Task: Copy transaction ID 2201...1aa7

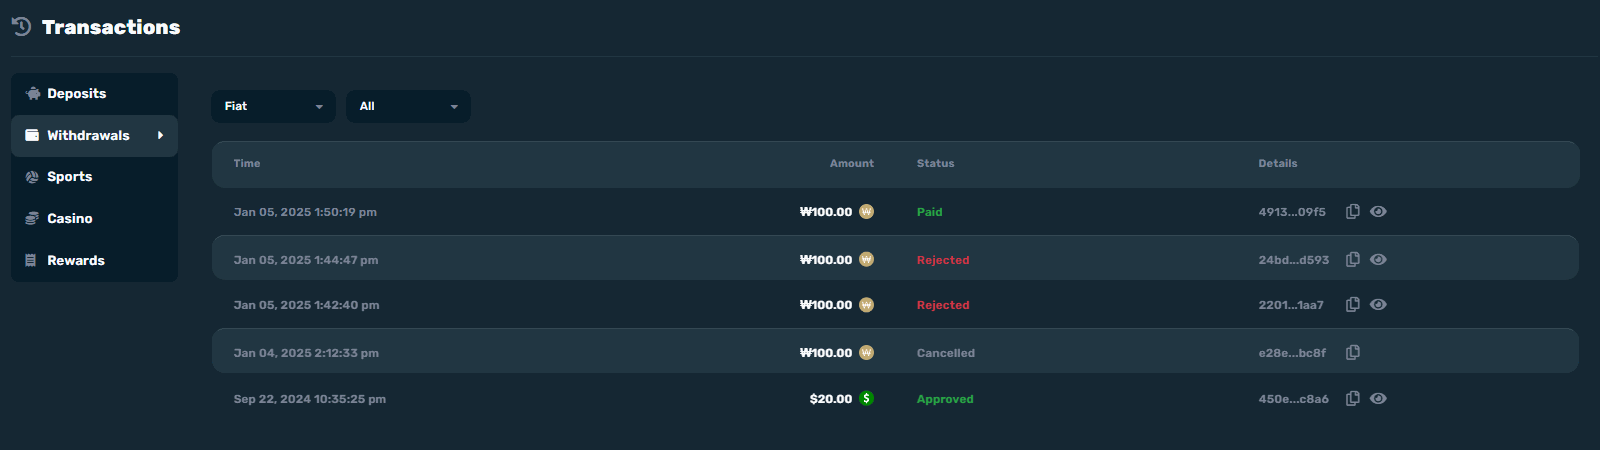Action: coord(1352,305)
